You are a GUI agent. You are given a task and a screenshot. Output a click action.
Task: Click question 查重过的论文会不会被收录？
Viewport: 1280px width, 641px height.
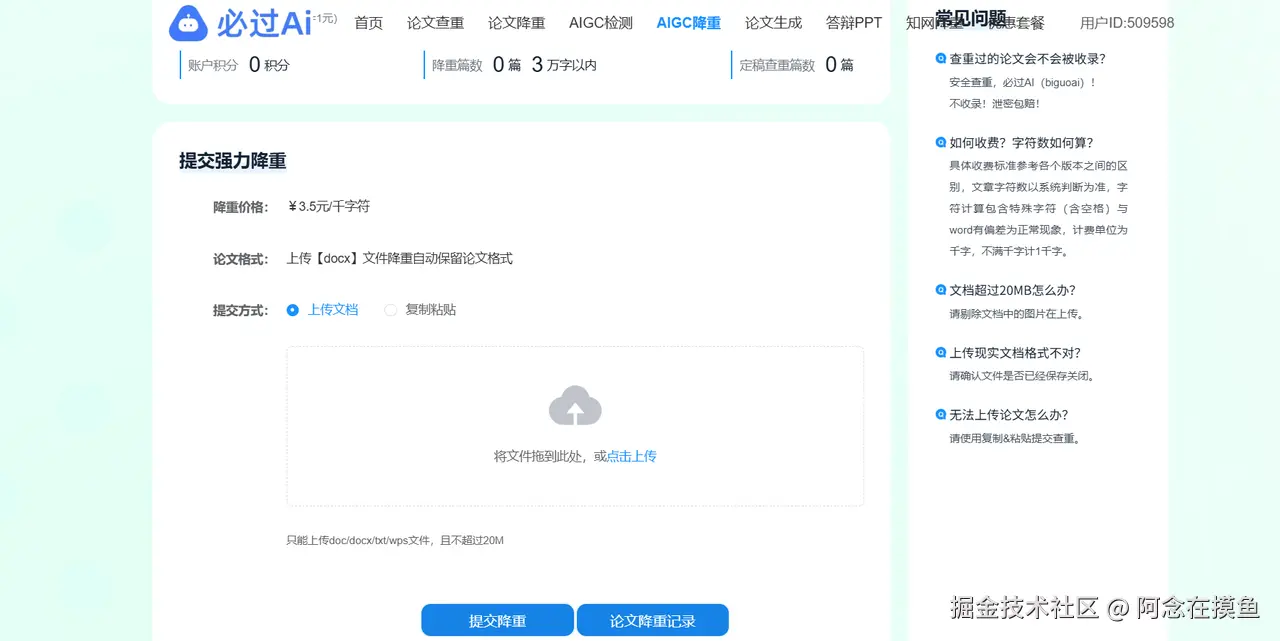1028,58
